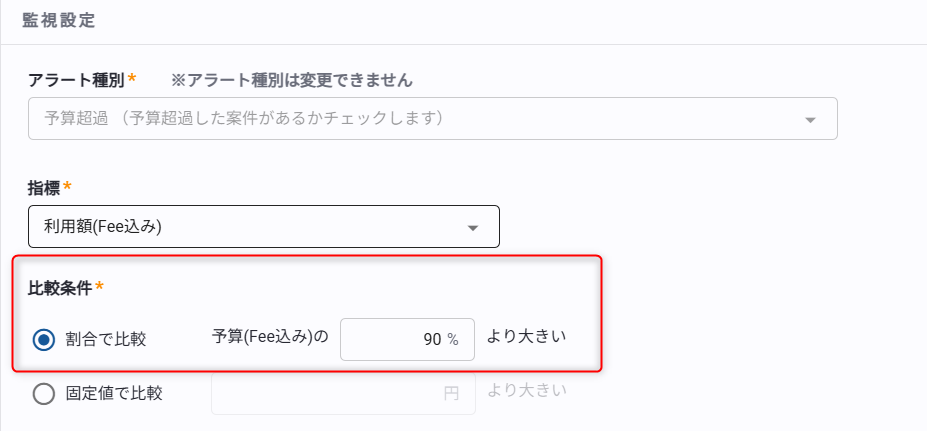Open the 指標 dropdown arrow

pos(473,228)
